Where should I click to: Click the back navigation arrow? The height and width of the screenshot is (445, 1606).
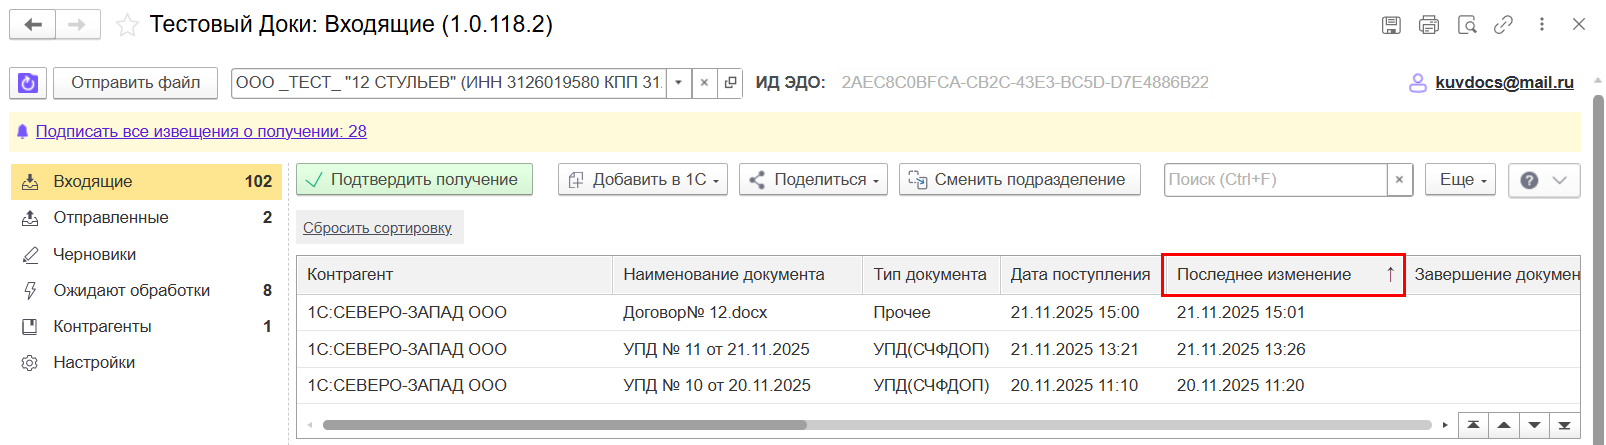(x=33, y=25)
